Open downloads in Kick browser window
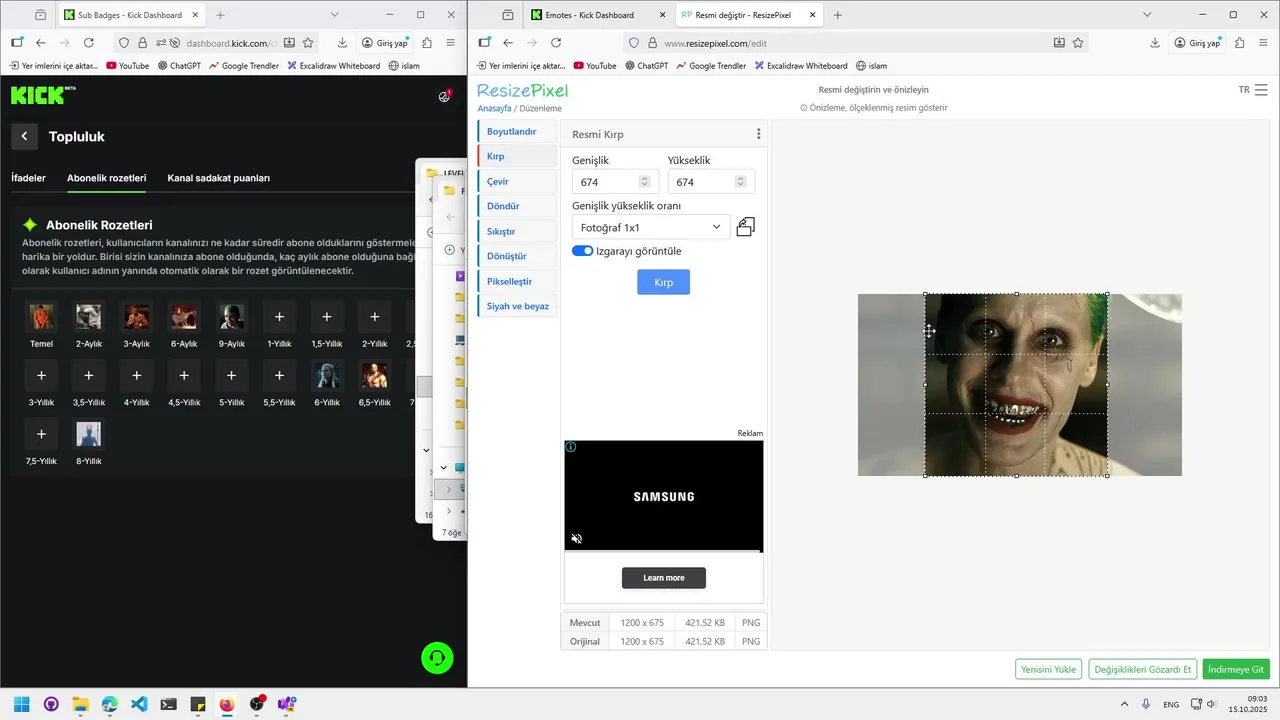1280x720 pixels. (x=342, y=43)
